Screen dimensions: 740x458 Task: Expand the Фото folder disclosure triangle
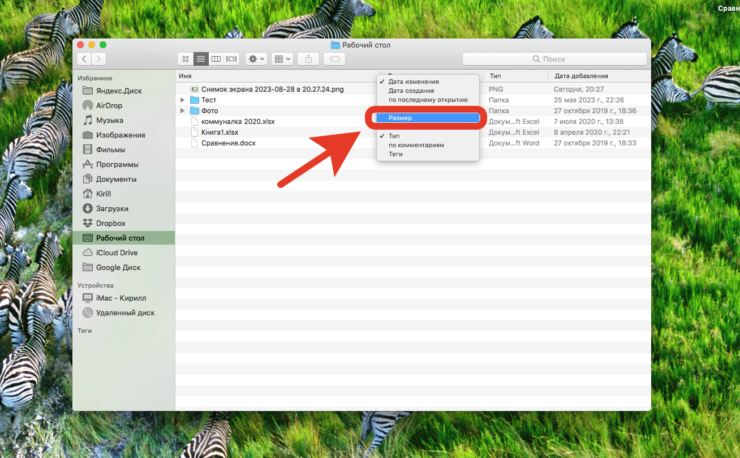[x=182, y=111]
